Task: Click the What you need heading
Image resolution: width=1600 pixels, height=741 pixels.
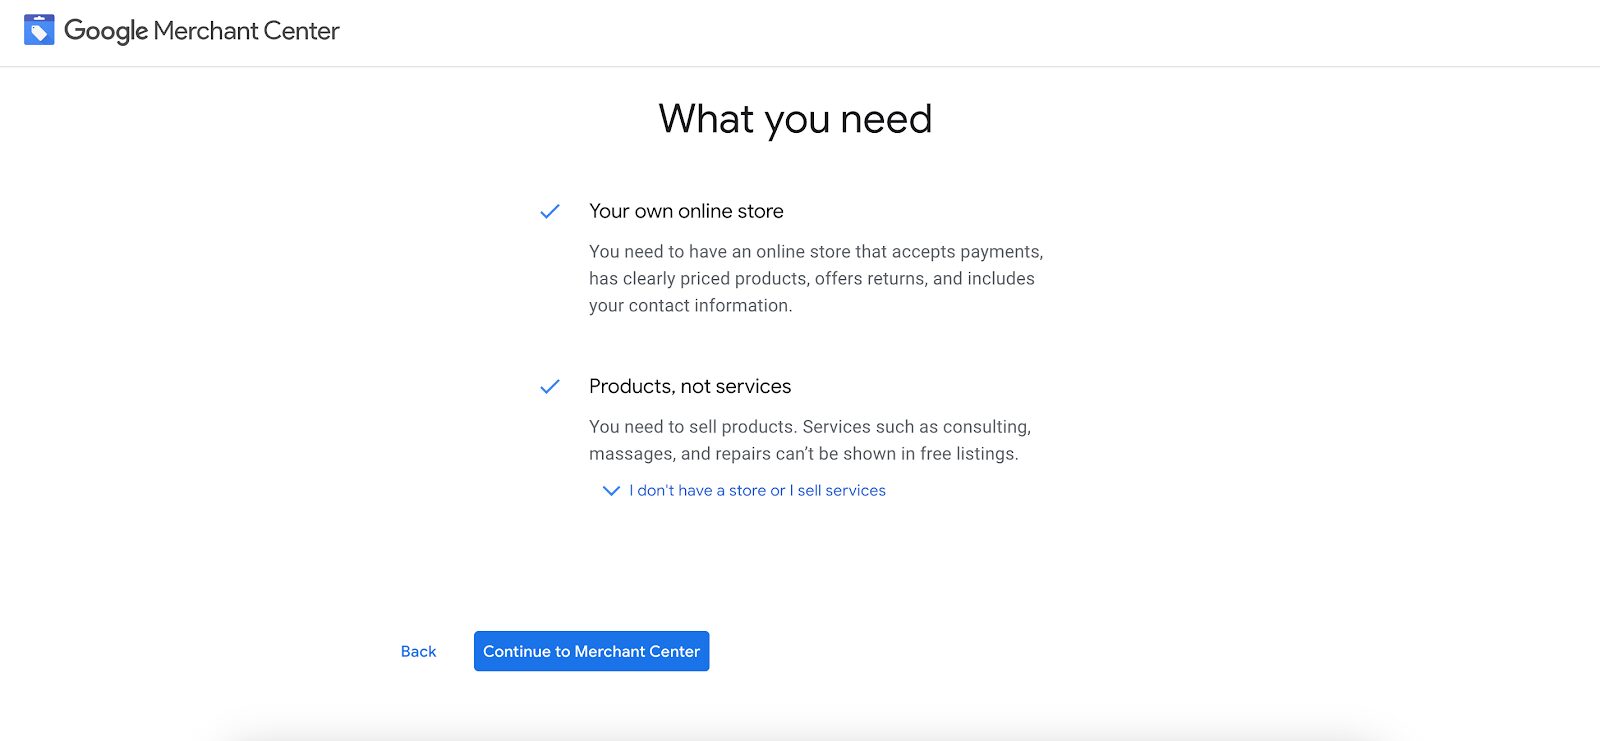Action: coord(795,119)
